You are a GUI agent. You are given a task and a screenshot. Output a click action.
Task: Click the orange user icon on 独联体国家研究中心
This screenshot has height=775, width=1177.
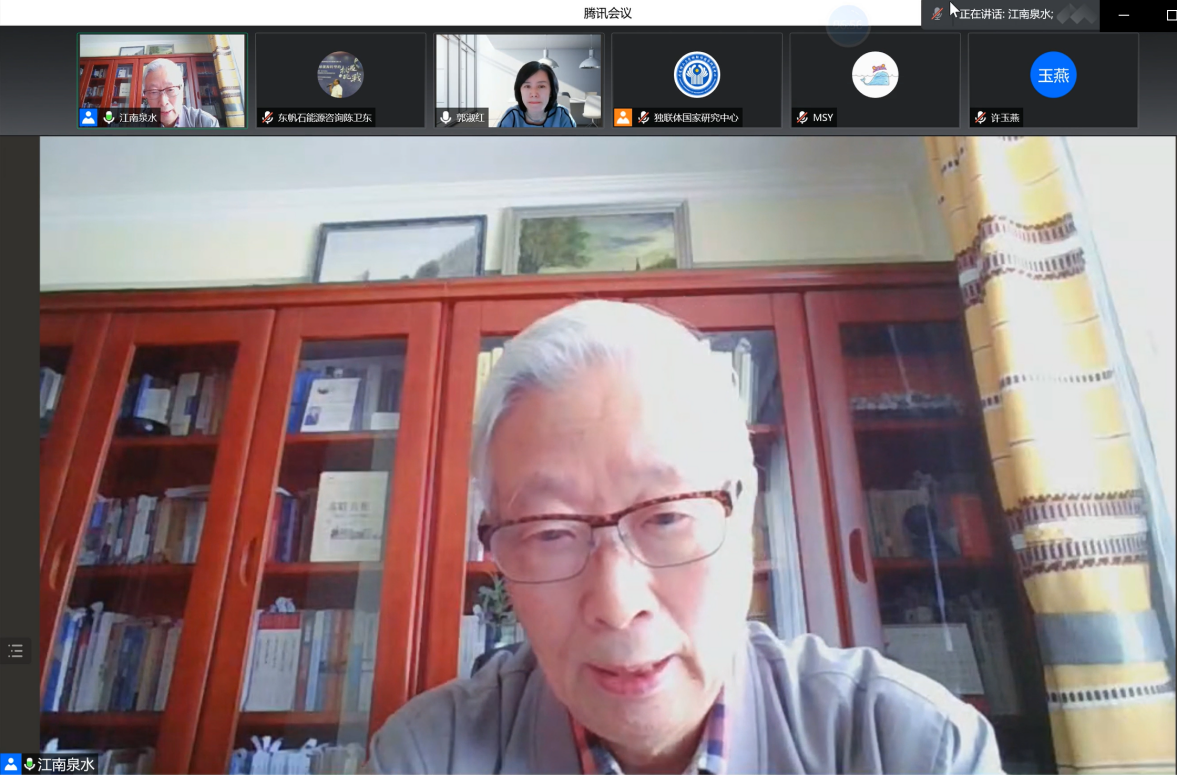point(623,118)
